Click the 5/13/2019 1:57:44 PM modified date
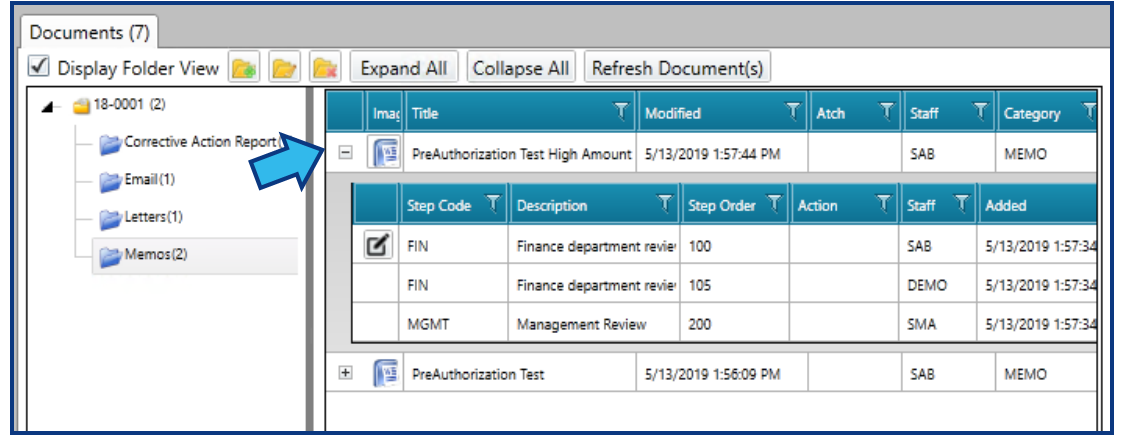Screen dimensions: 1123x436 click(713, 154)
